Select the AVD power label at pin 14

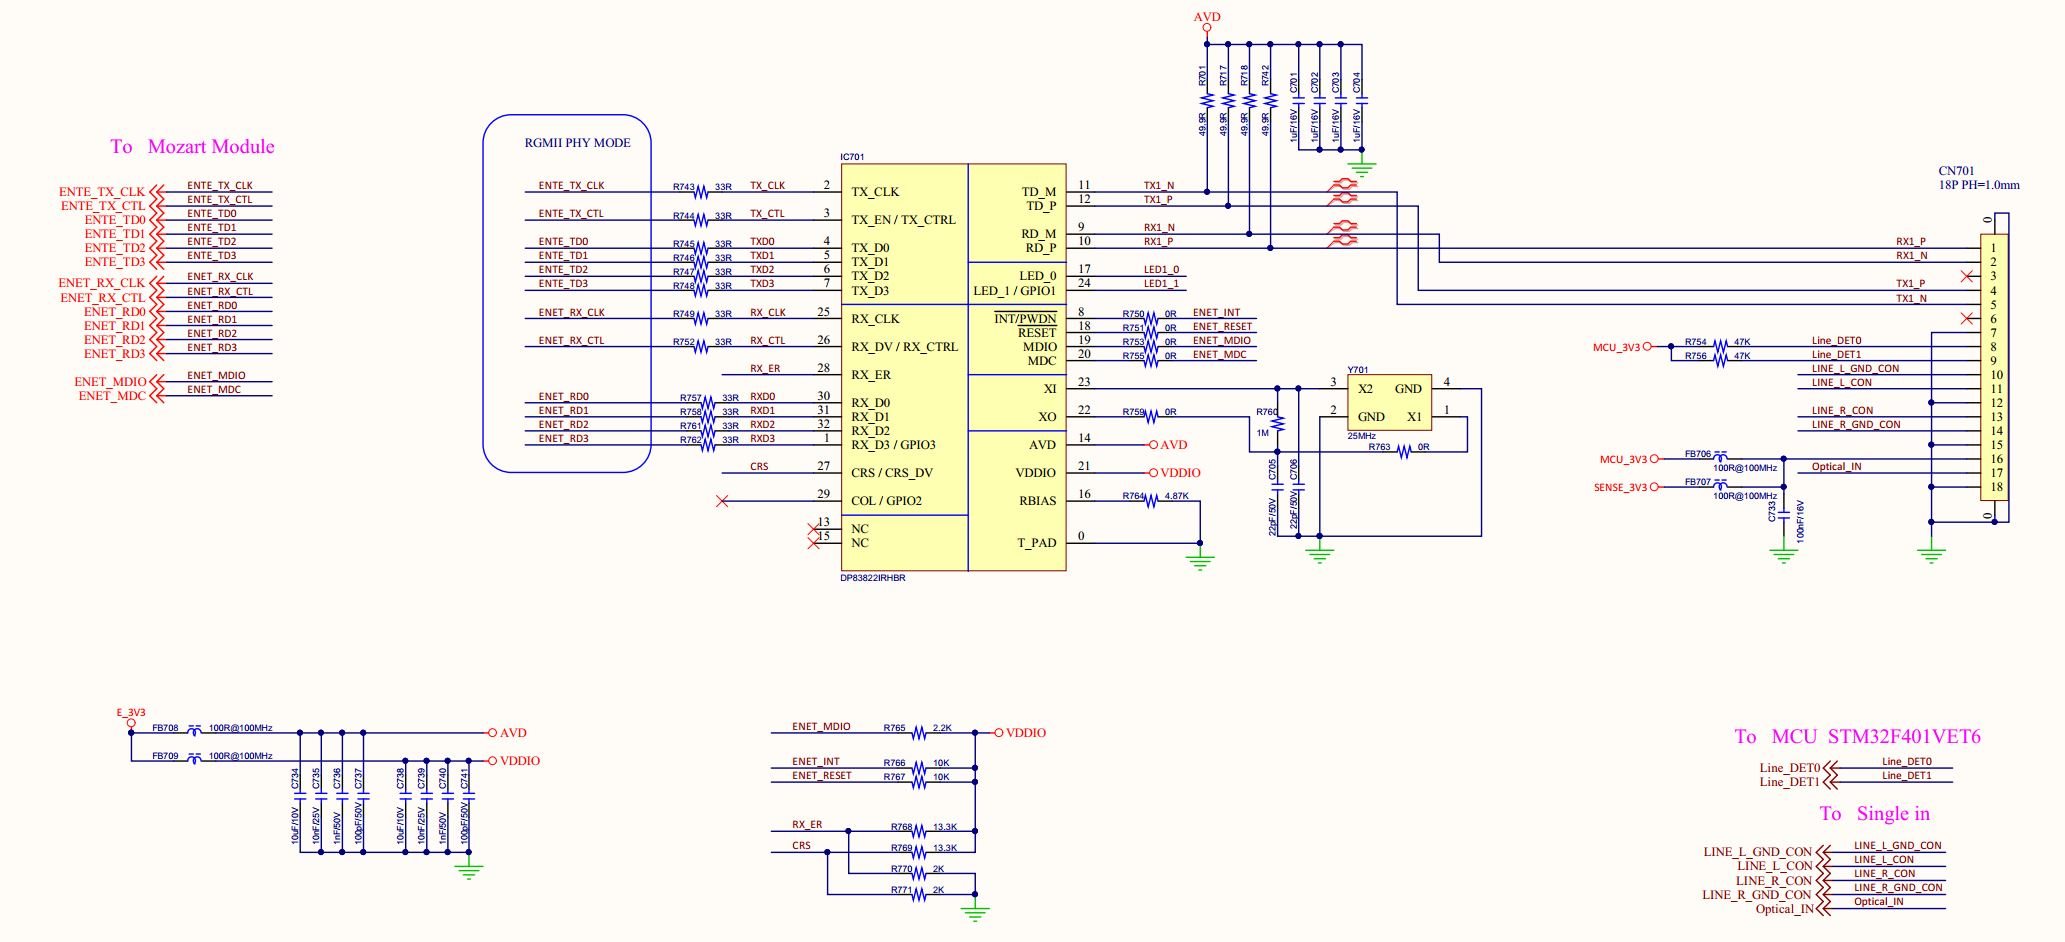click(x=1174, y=445)
